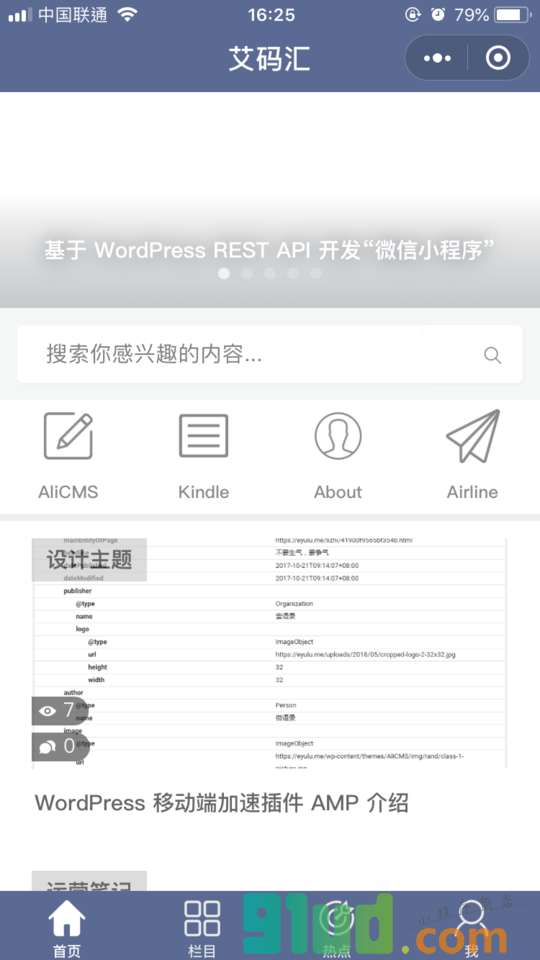
Task: Tap the Kindle label text
Action: tap(203, 492)
